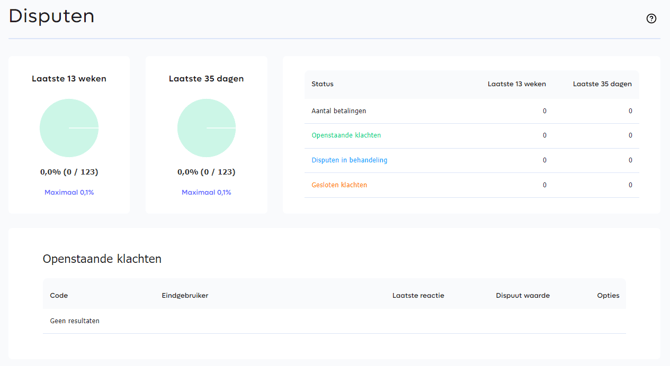The width and height of the screenshot is (670, 366).
Task: Click the Openstaande klachten status link
Action: (x=346, y=135)
